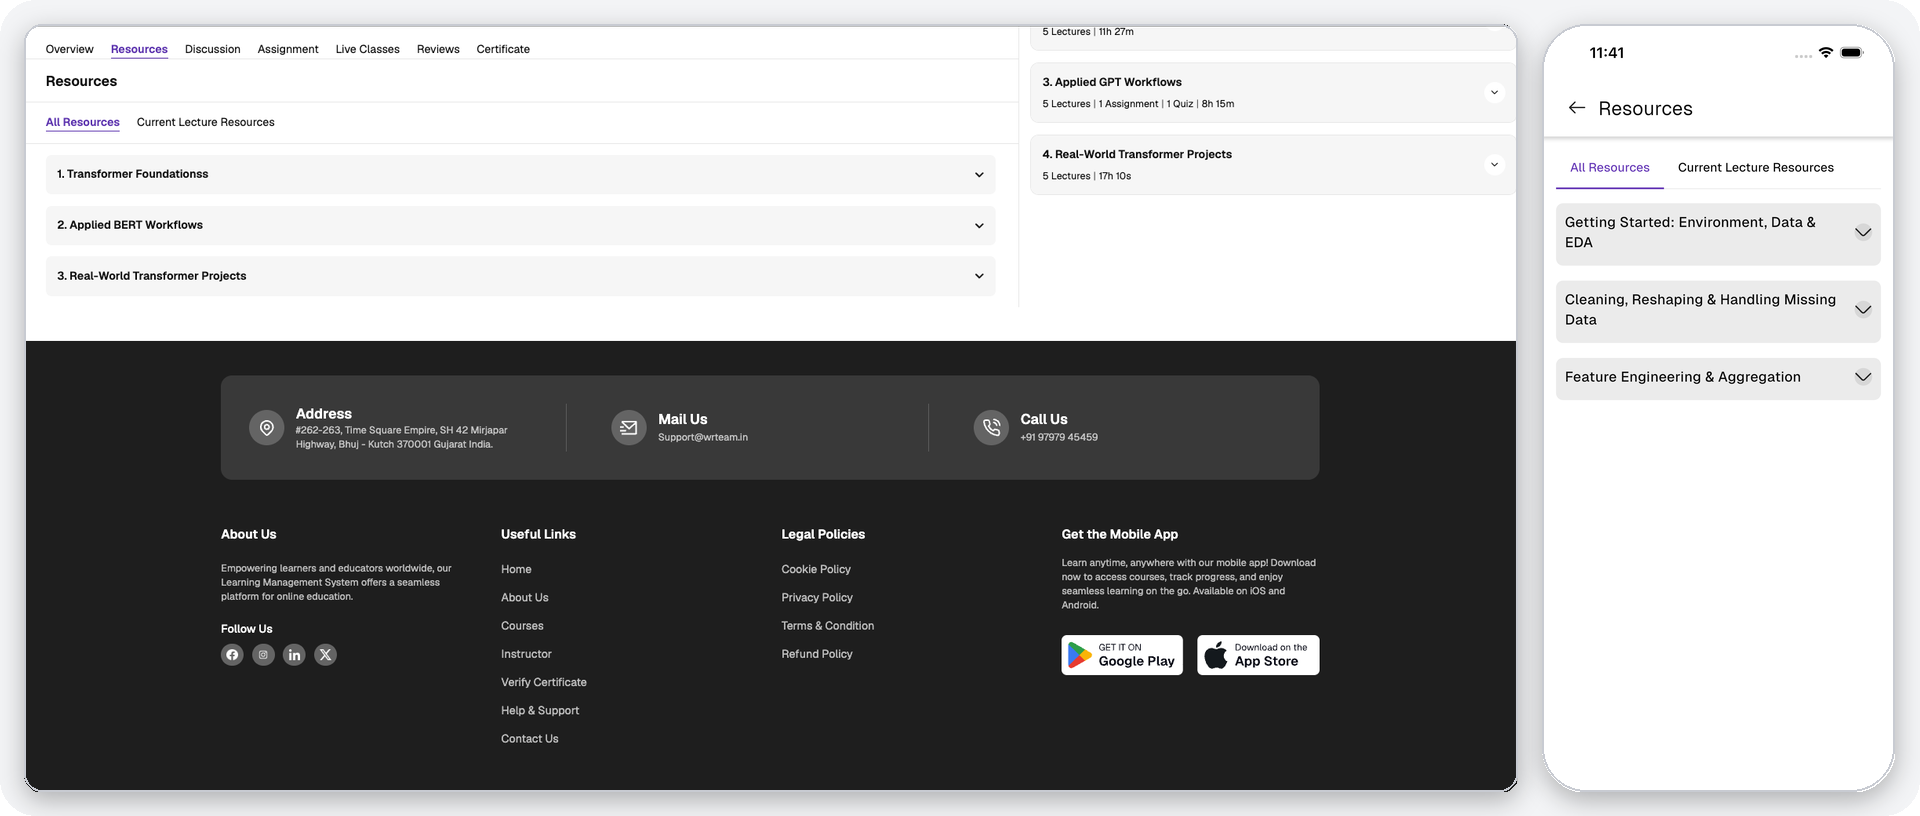Expand Cleaning, Reshaping & Handling Missing Data
Viewport: 1920px width, 816px height.
pyautogui.click(x=1718, y=311)
